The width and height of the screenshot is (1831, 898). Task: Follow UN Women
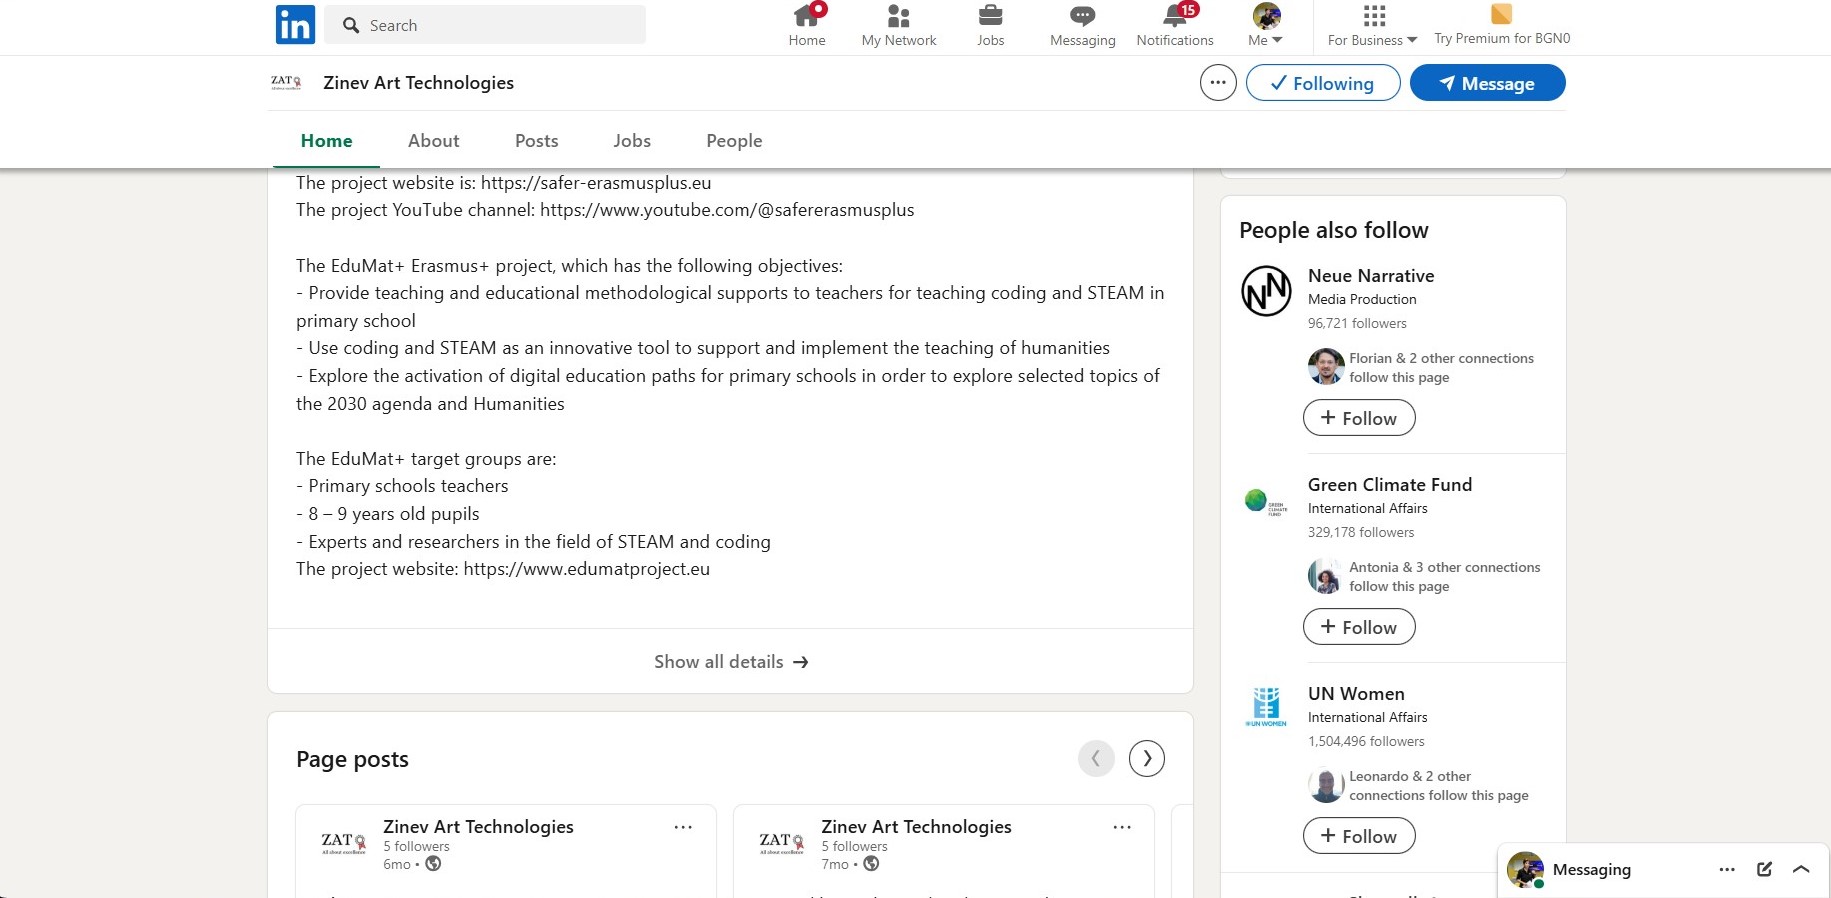point(1359,836)
